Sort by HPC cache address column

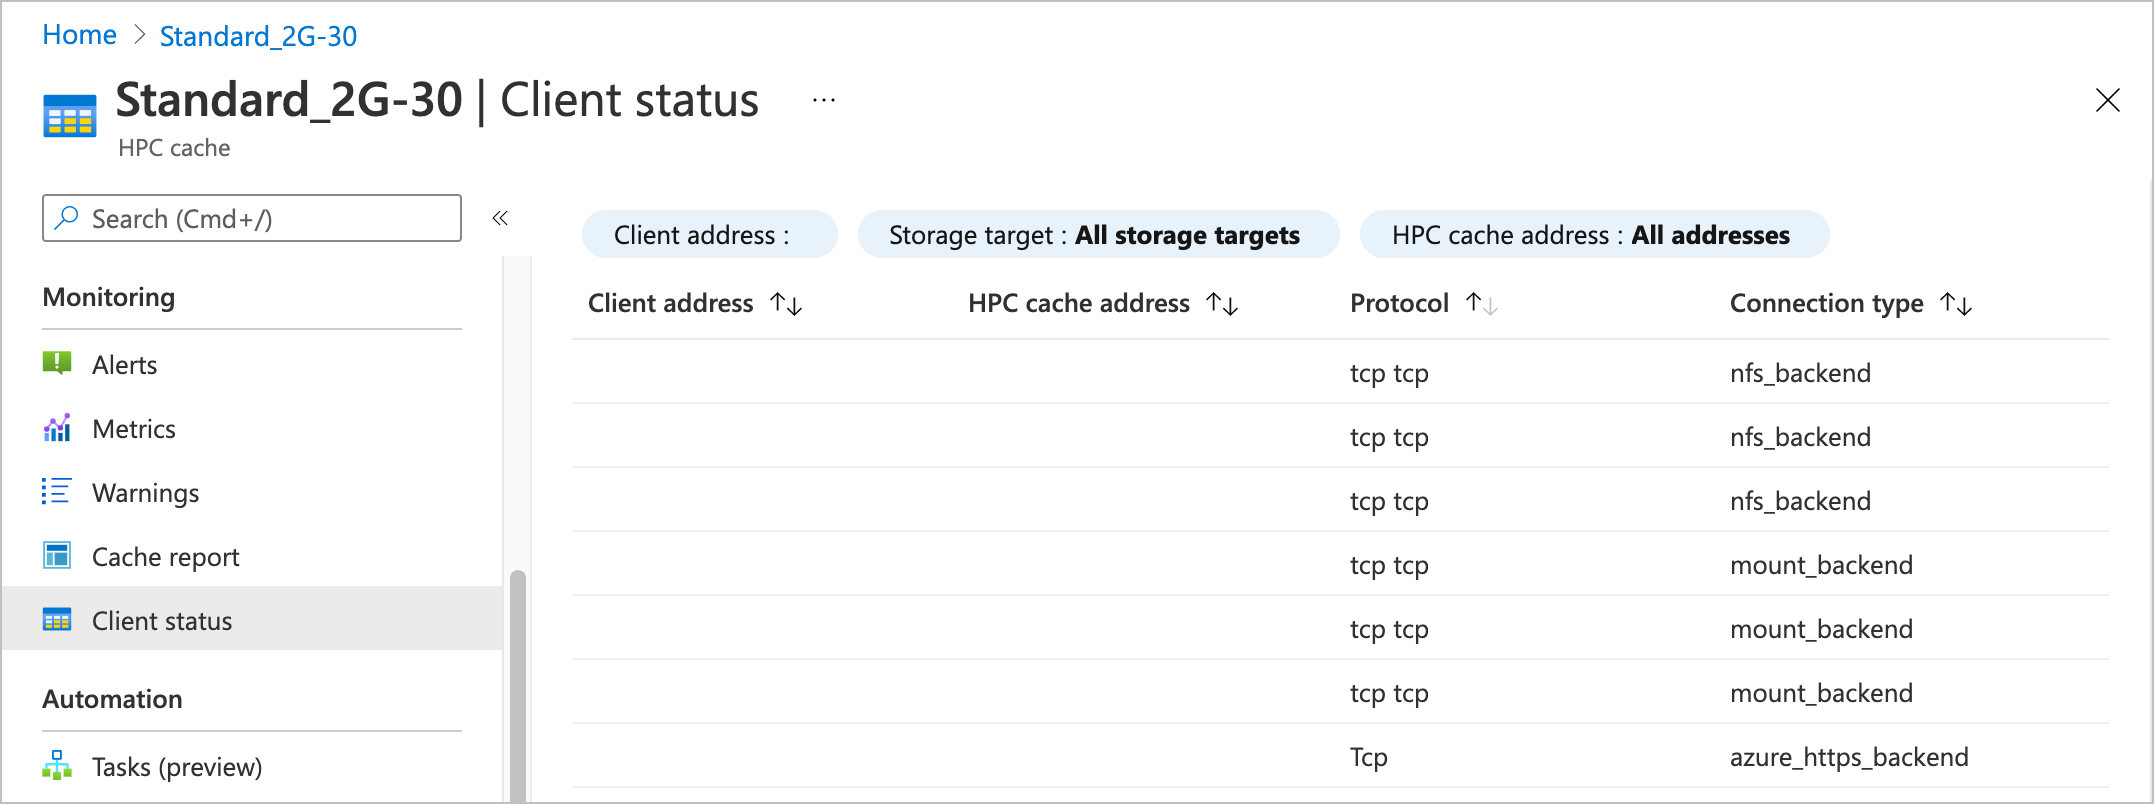pos(1222,304)
